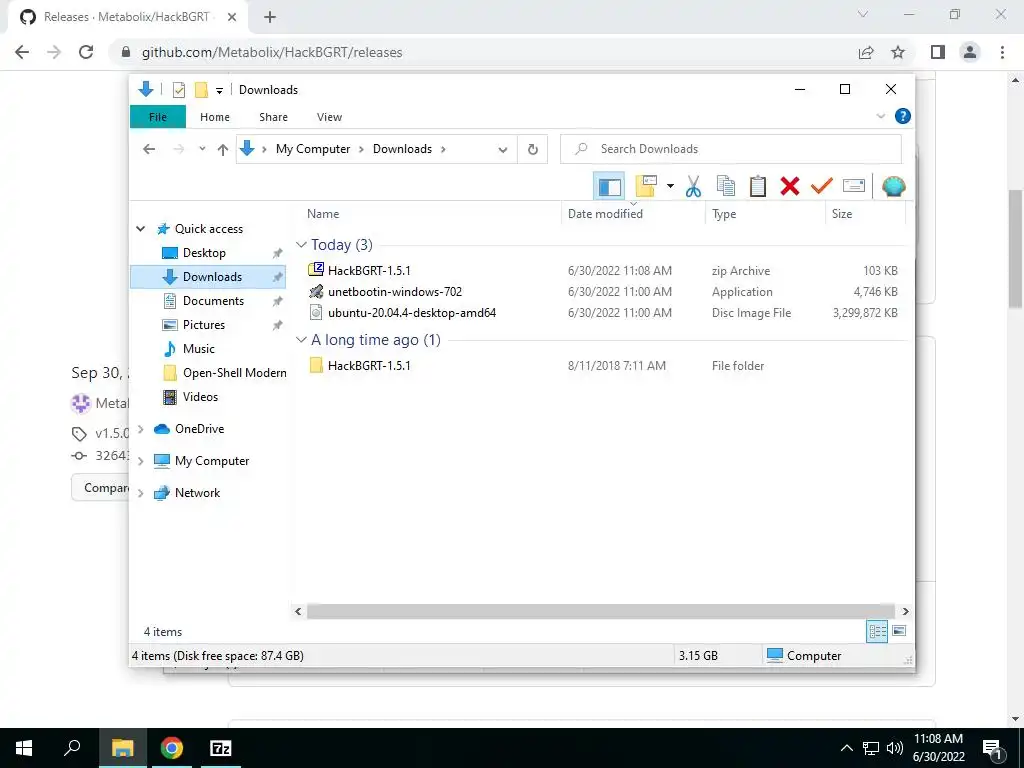
Task: Click Downloads in the address breadcrumb
Action: point(402,149)
